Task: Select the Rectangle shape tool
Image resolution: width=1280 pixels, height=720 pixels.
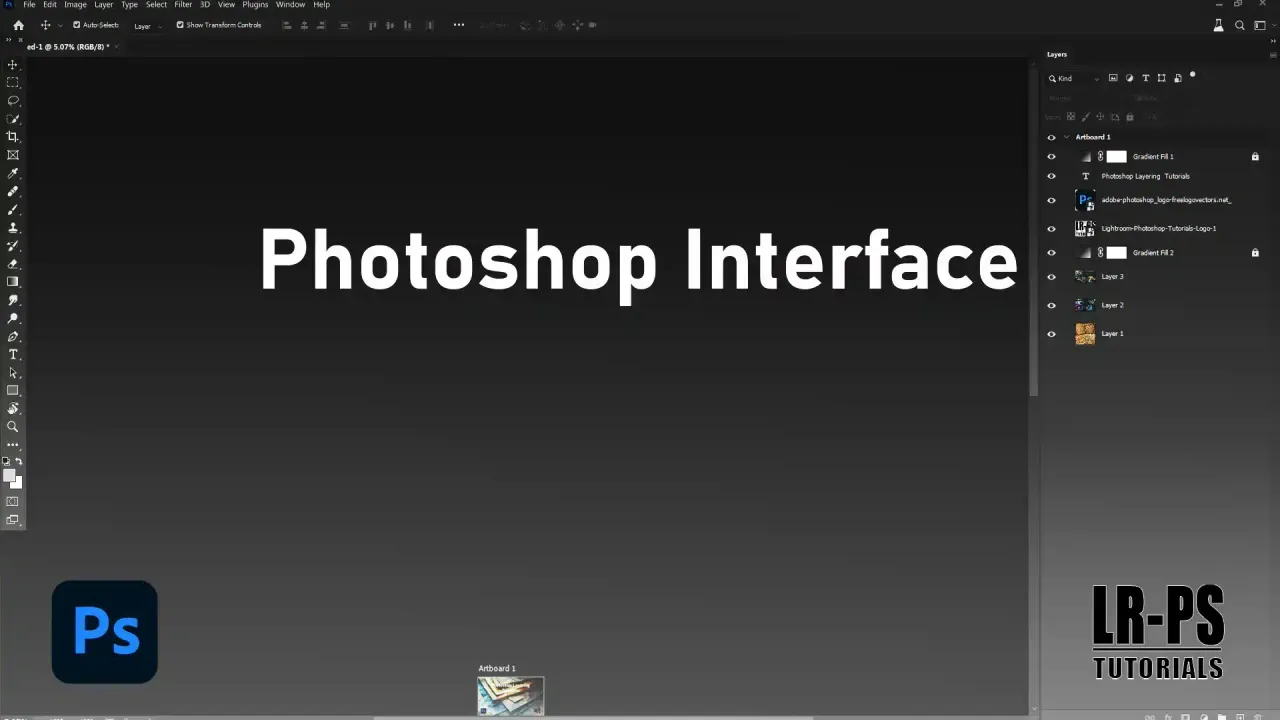Action: pos(13,391)
